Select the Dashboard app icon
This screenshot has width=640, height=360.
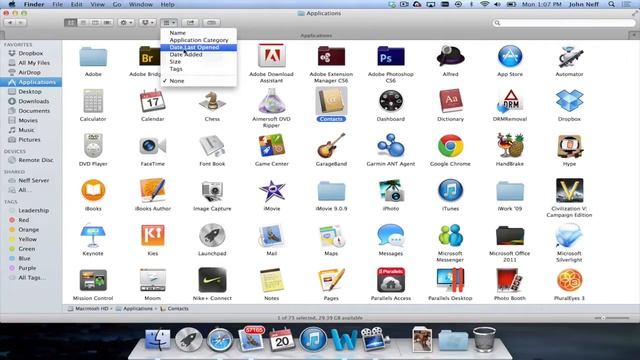tap(391, 101)
